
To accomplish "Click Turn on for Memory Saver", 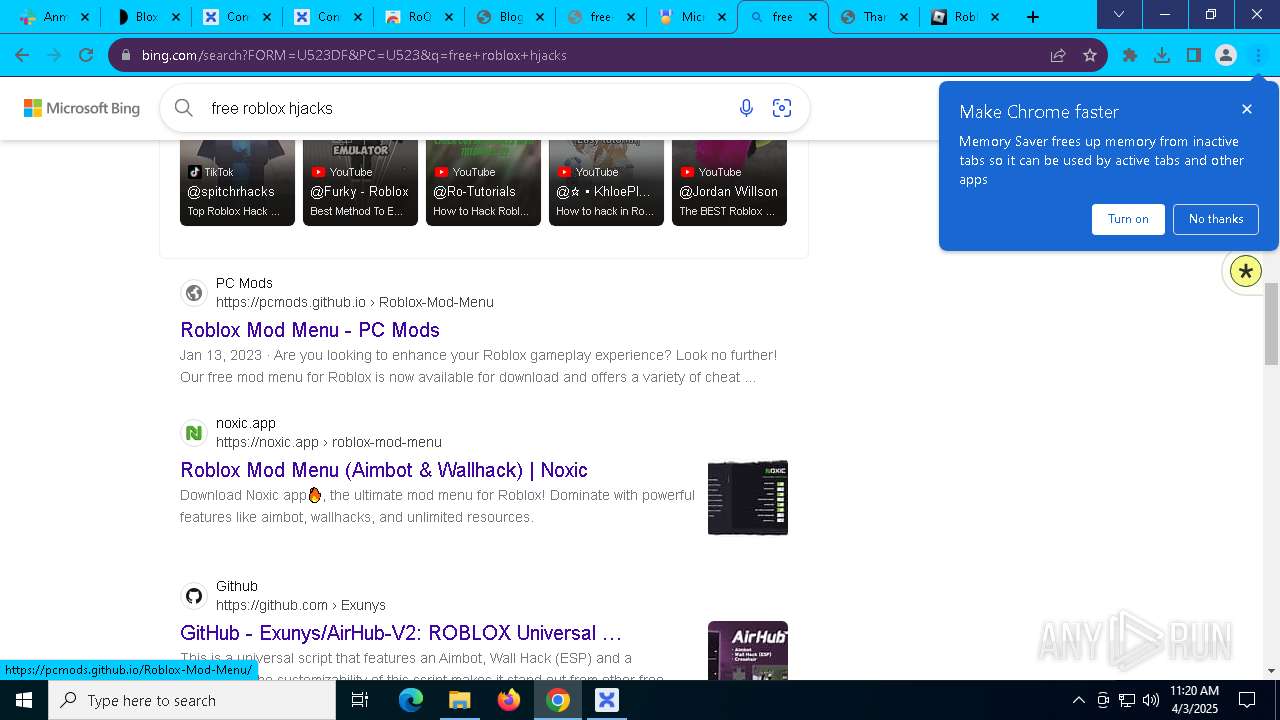I will (1128, 219).
